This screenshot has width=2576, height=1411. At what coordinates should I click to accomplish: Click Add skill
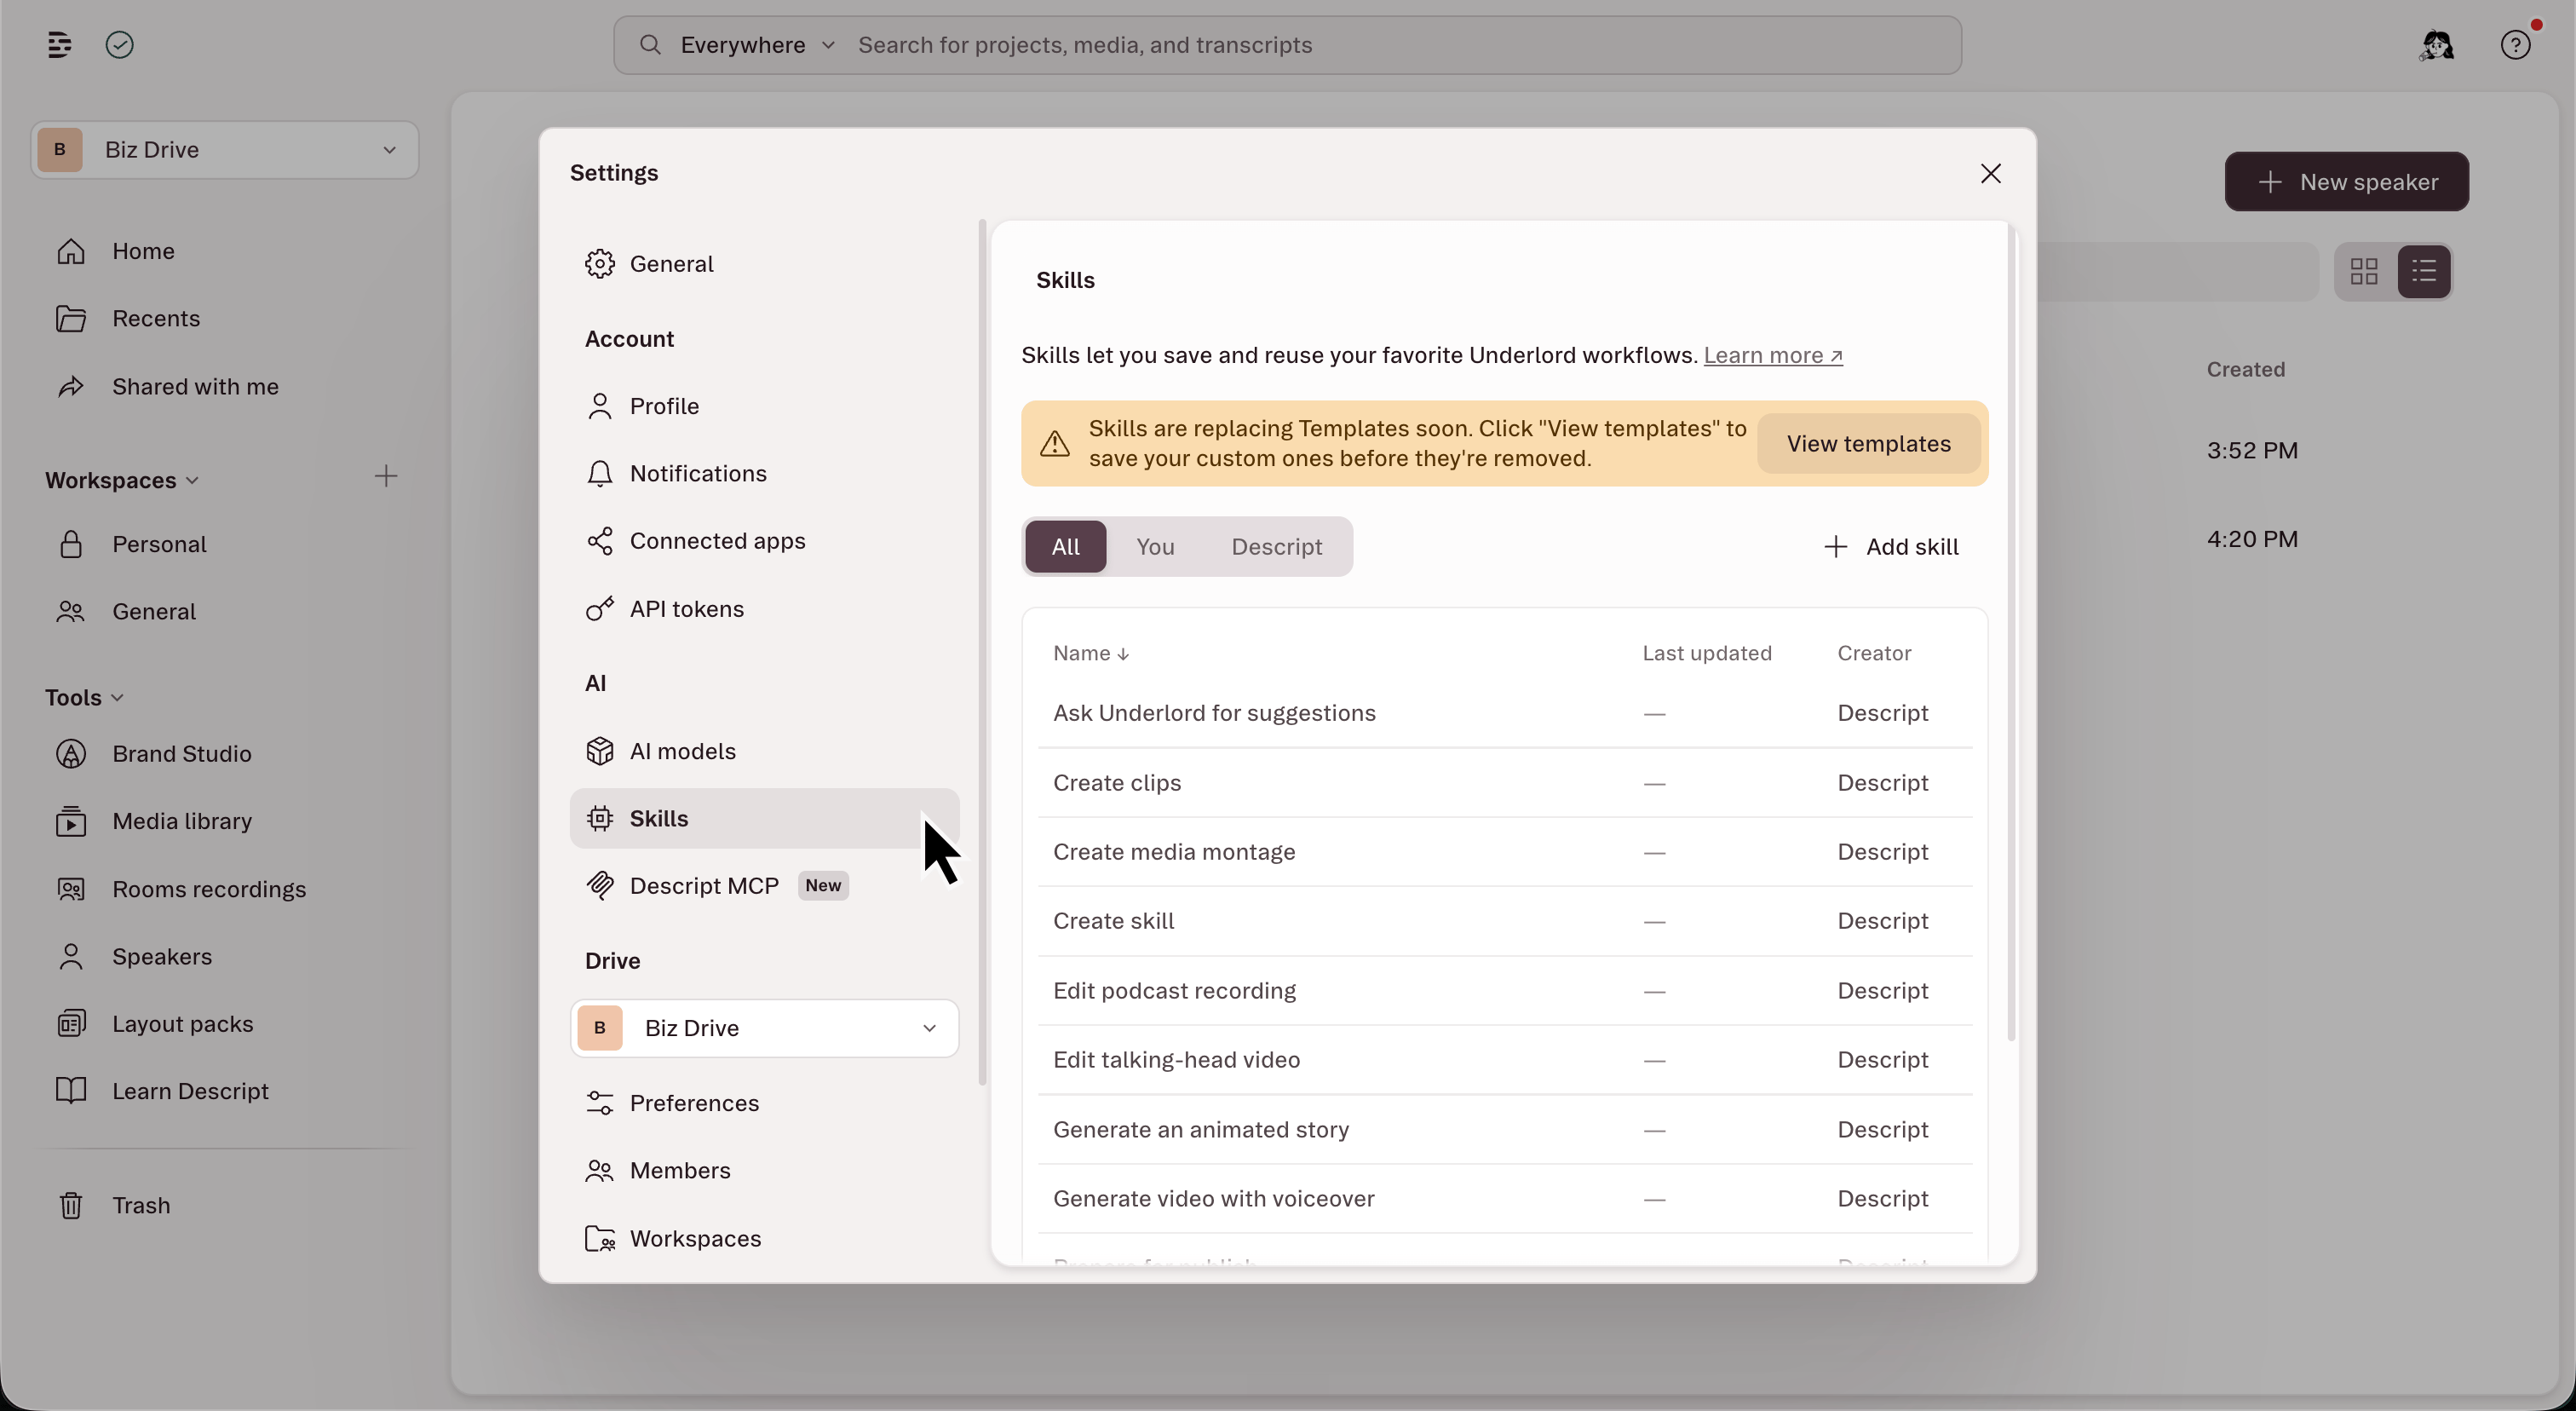point(1890,547)
